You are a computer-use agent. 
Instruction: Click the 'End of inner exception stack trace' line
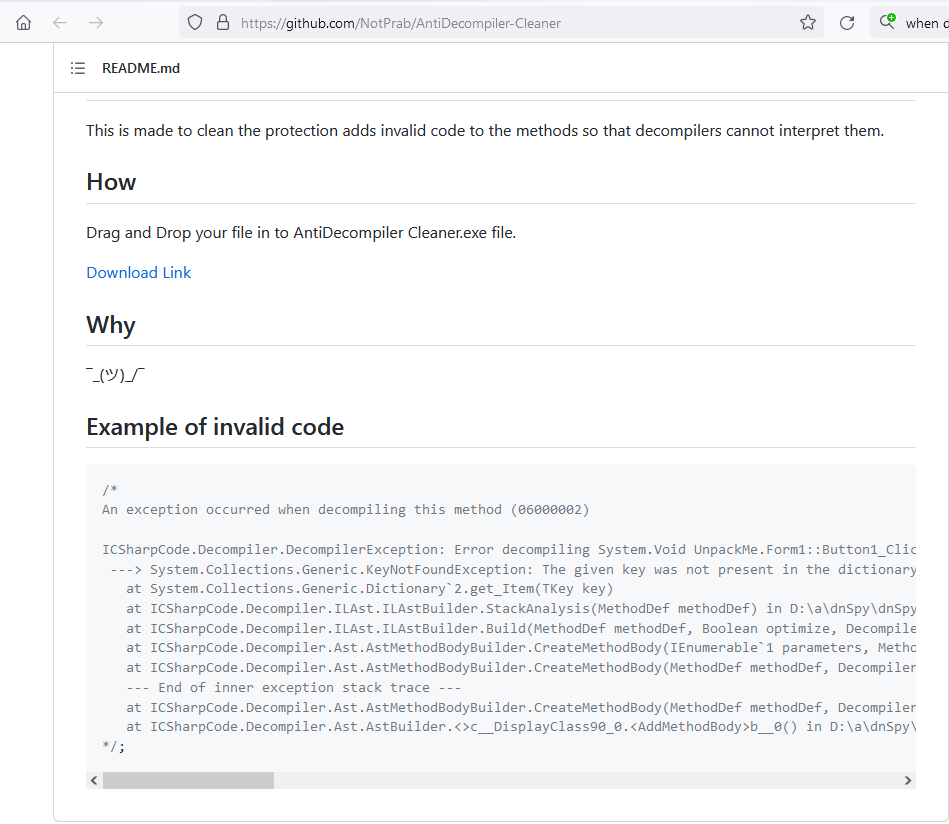pos(294,688)
